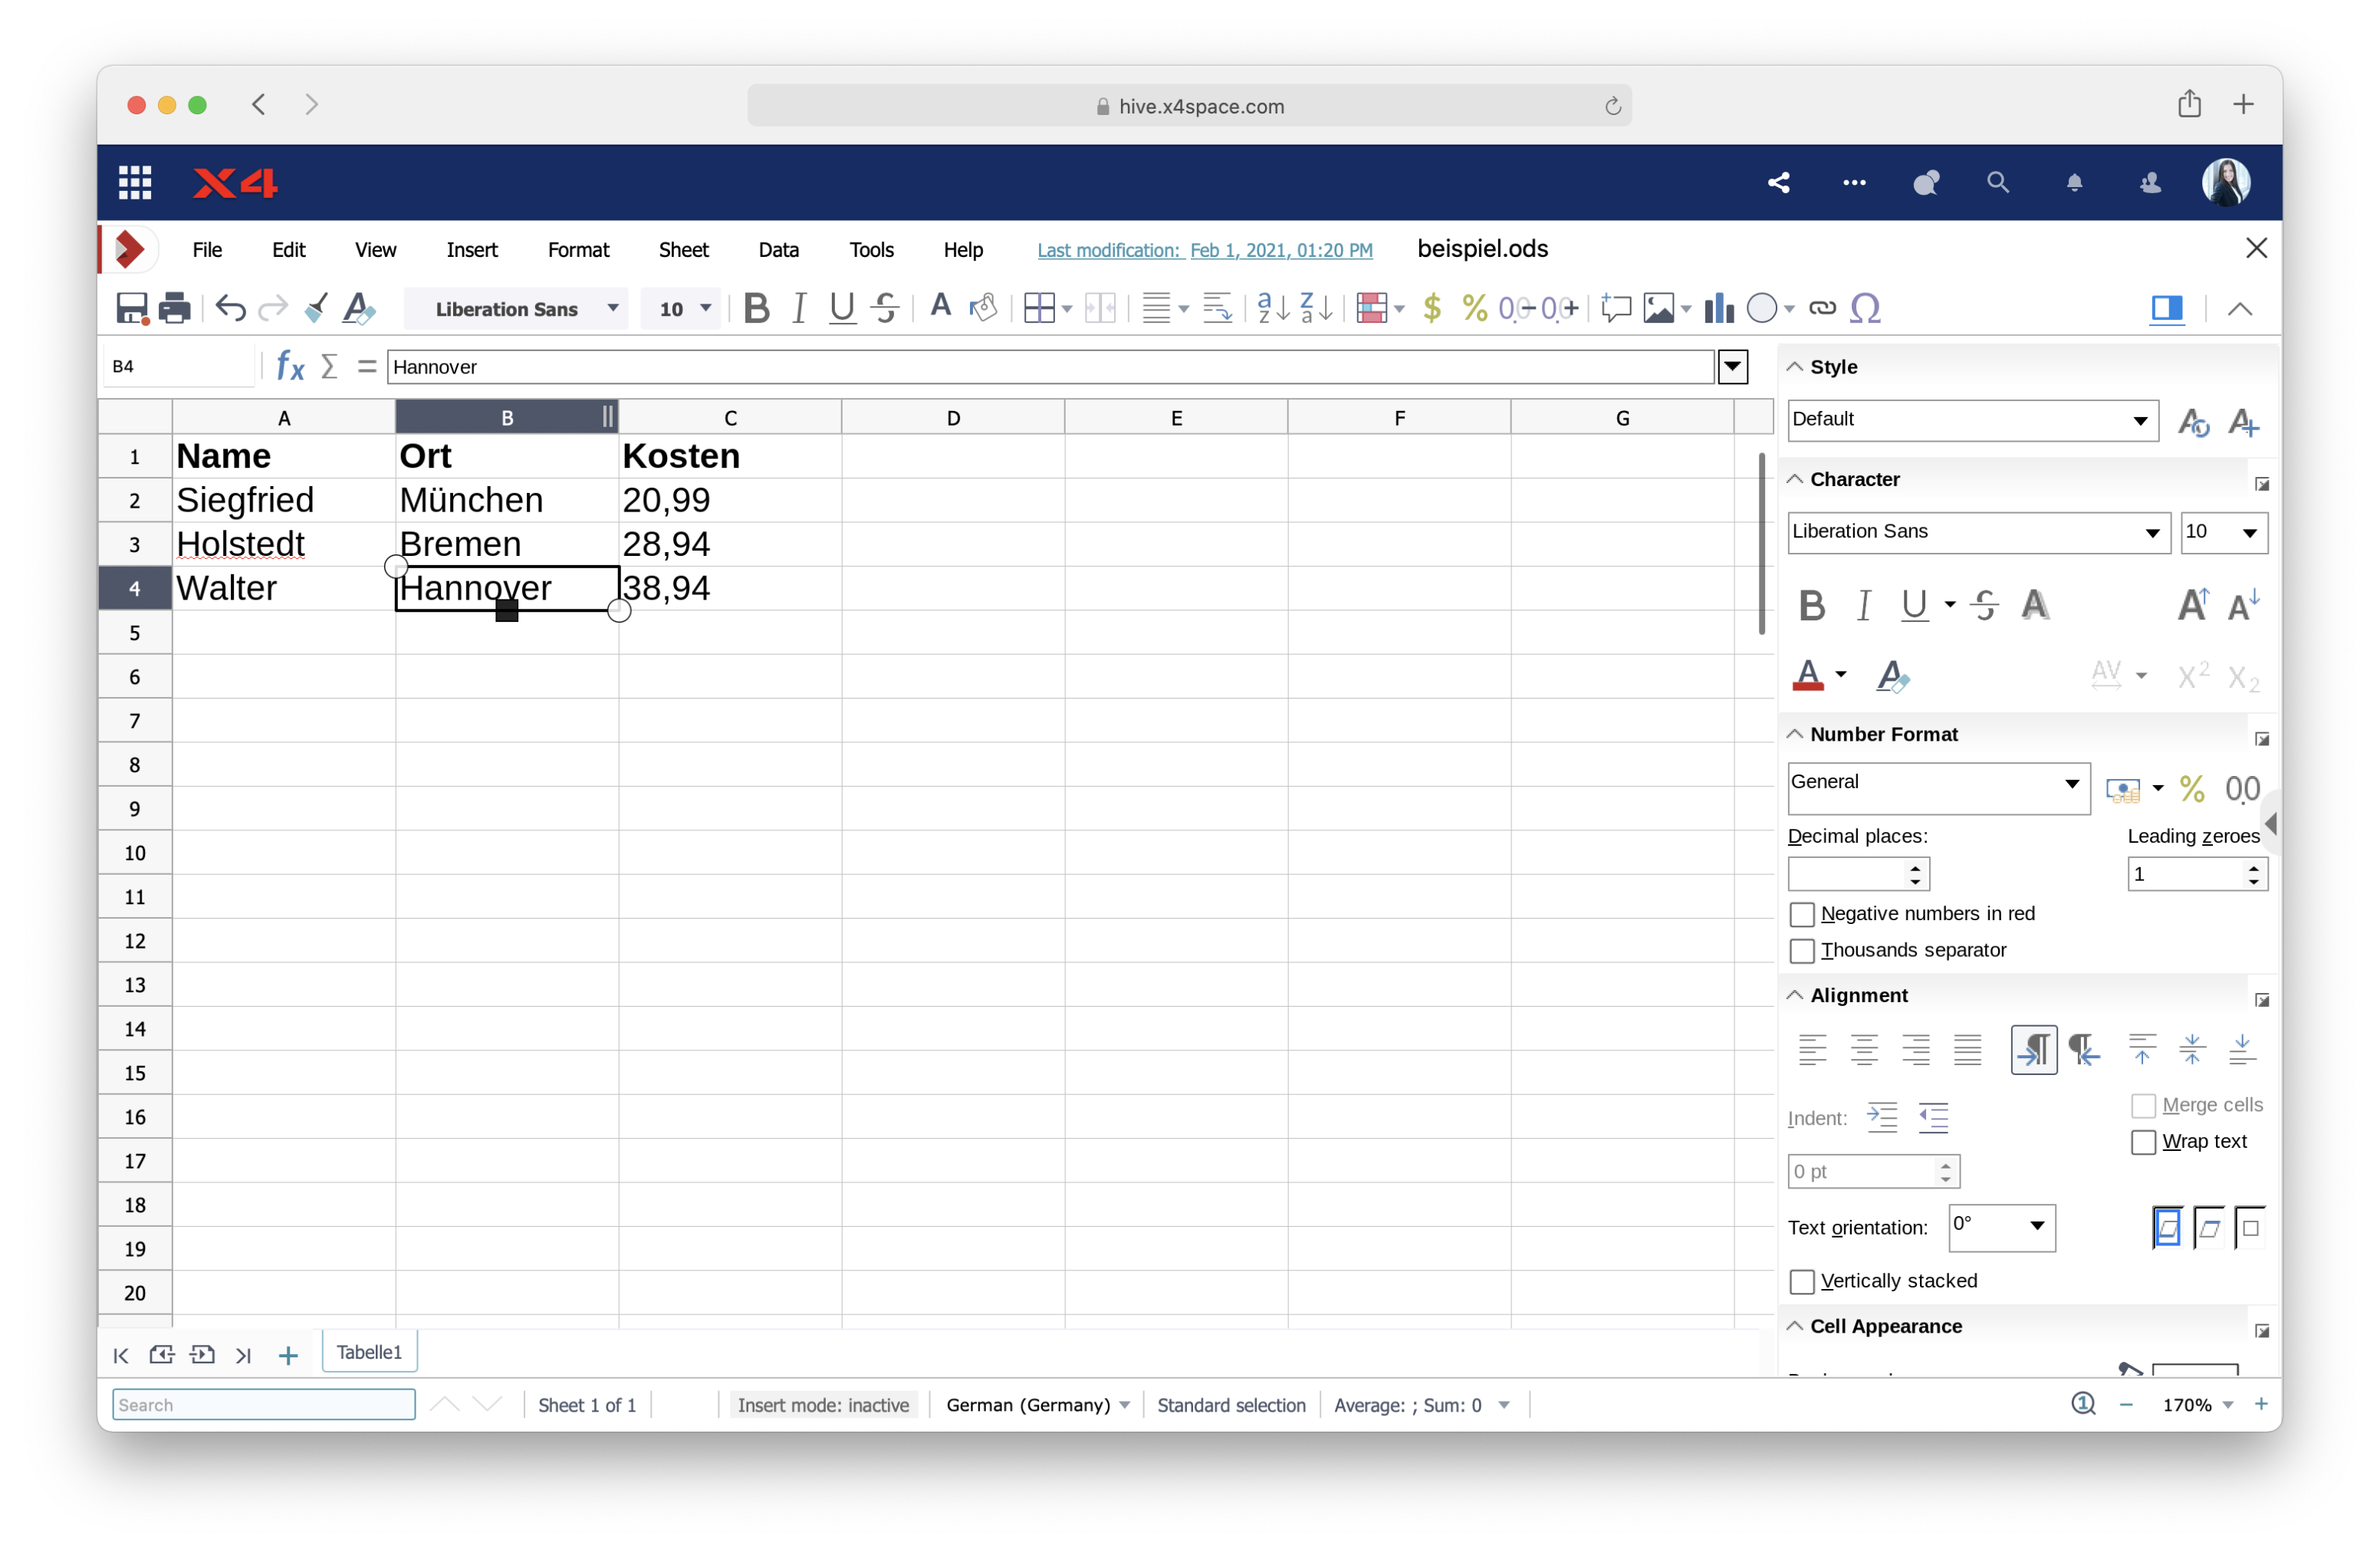This screenshot has height=1552, width=2380.
Task: Click the Sum sigma icon
Action: [x=329, y=367]
